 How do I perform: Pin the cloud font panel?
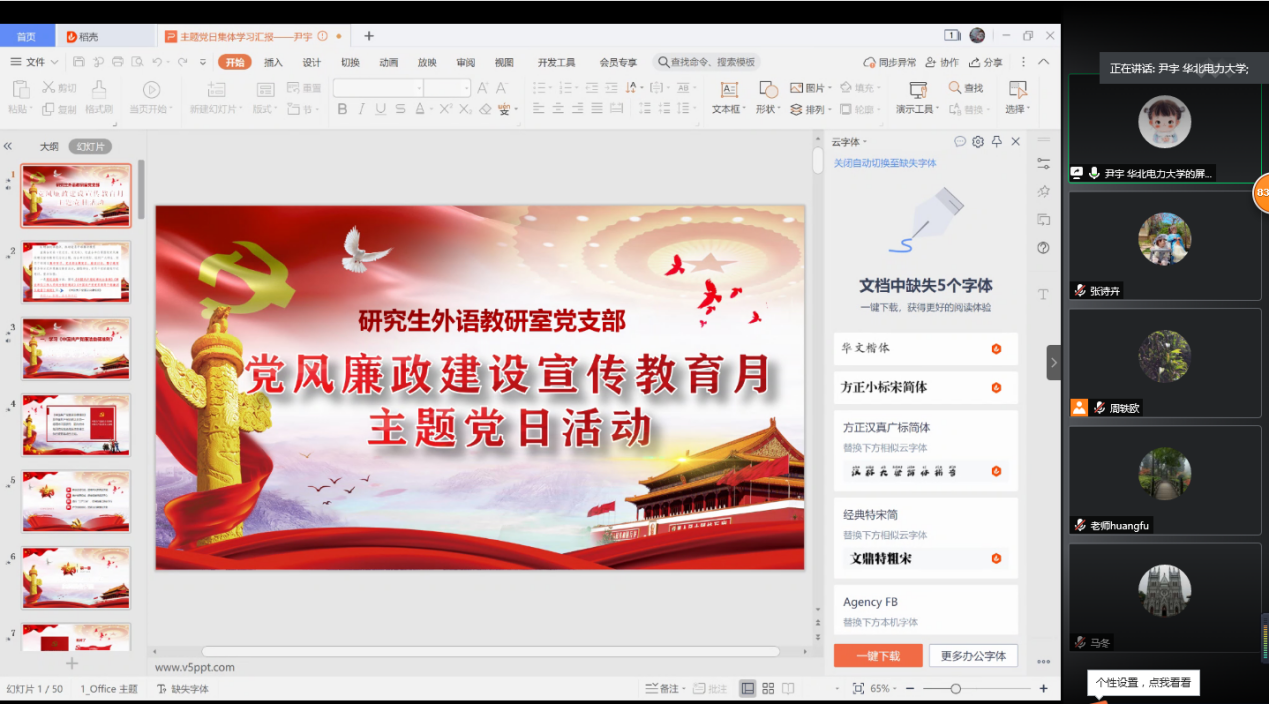[x=996, y=142]
